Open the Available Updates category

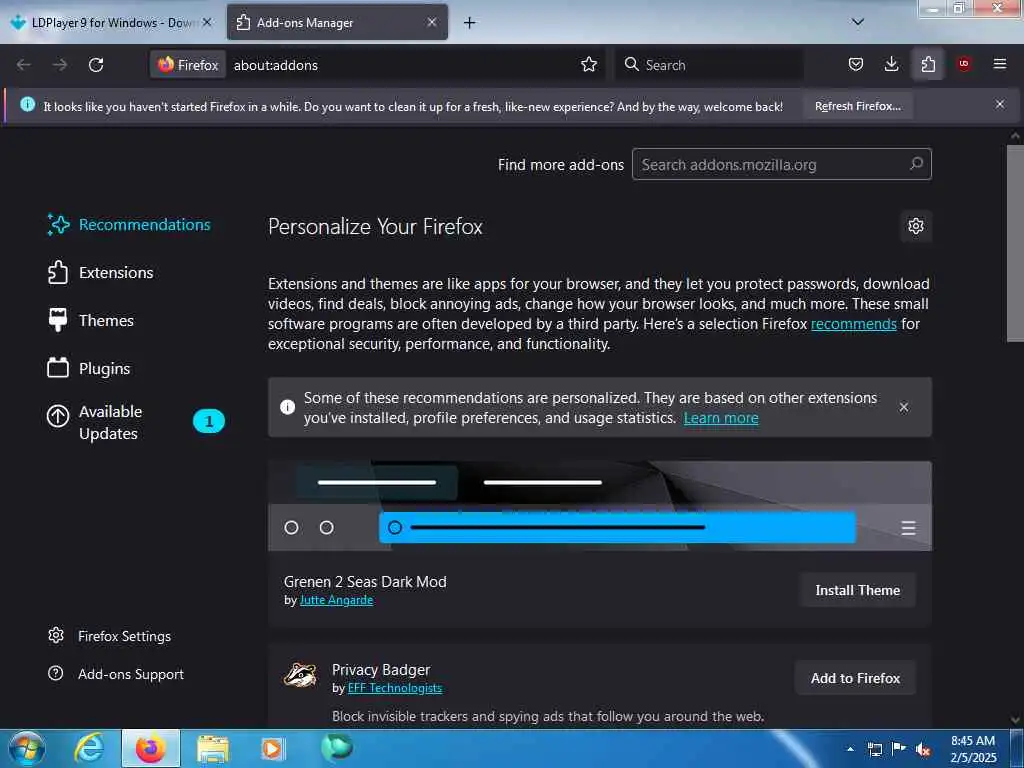coord(135,422)
